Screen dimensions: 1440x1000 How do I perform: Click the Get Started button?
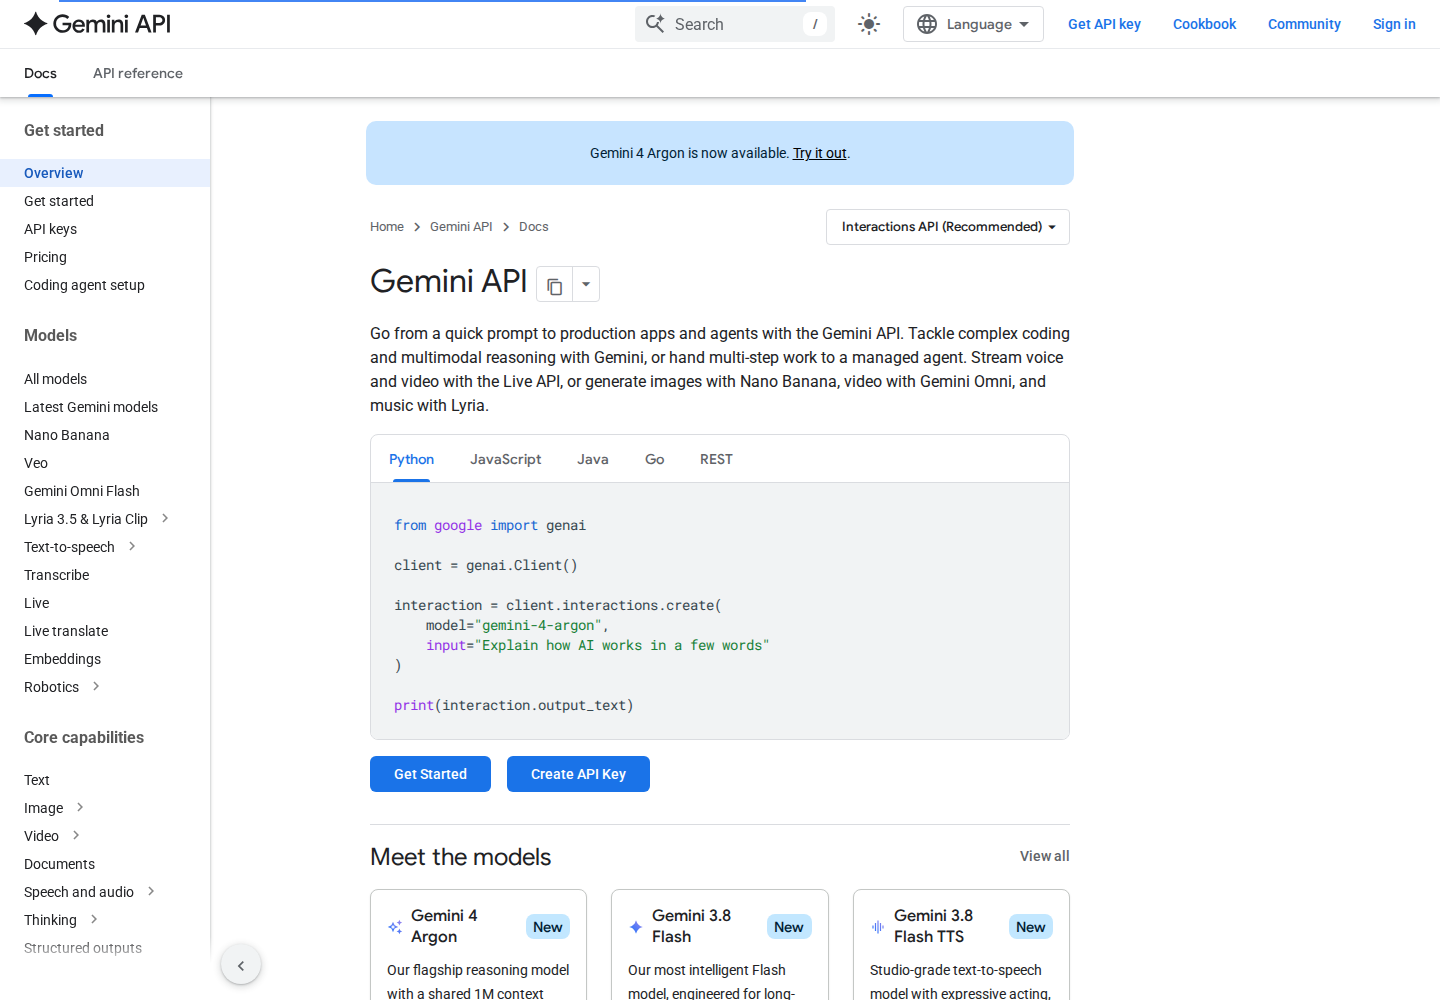430,774
